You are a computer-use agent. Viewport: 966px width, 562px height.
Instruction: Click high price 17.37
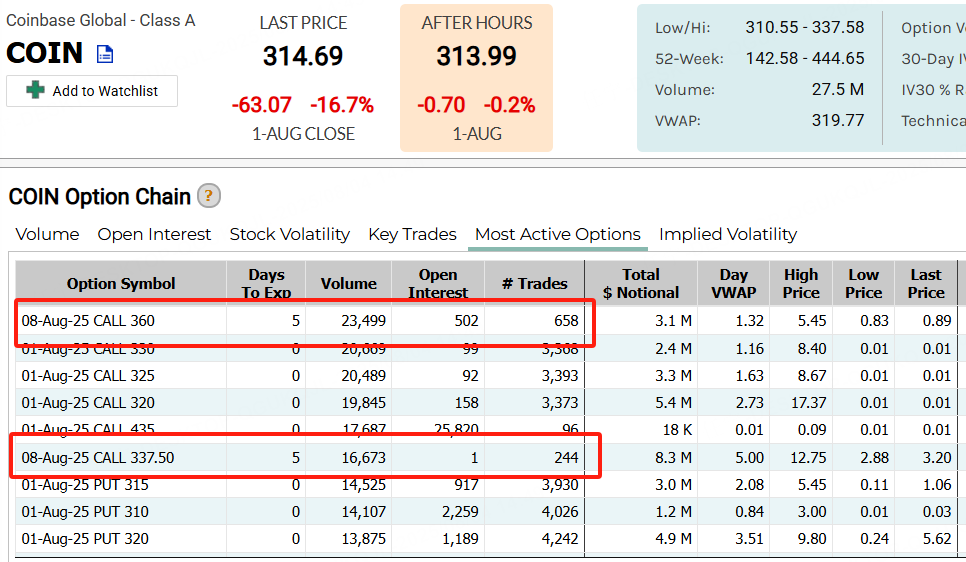coord(808,403)
